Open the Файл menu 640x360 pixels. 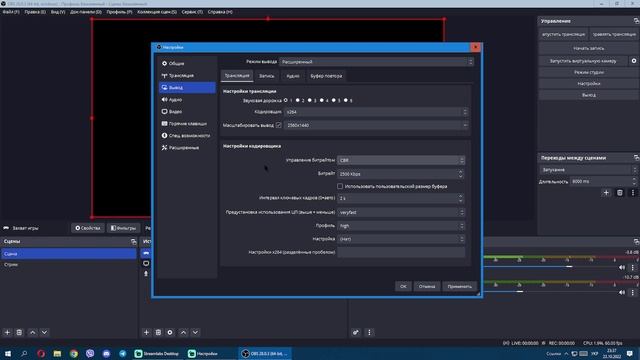pyautogui.click(x=11, y=12)
